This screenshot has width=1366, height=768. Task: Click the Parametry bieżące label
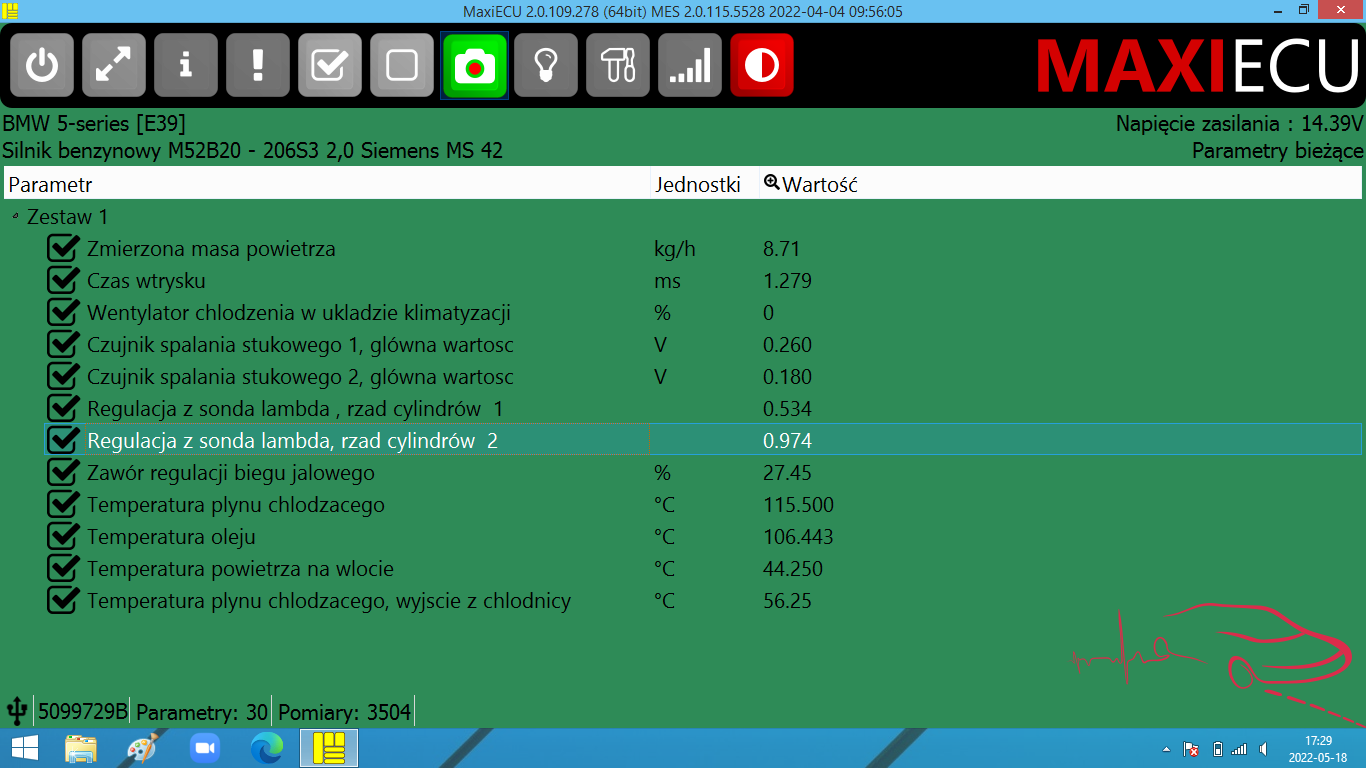click(x=1277, y=151)
